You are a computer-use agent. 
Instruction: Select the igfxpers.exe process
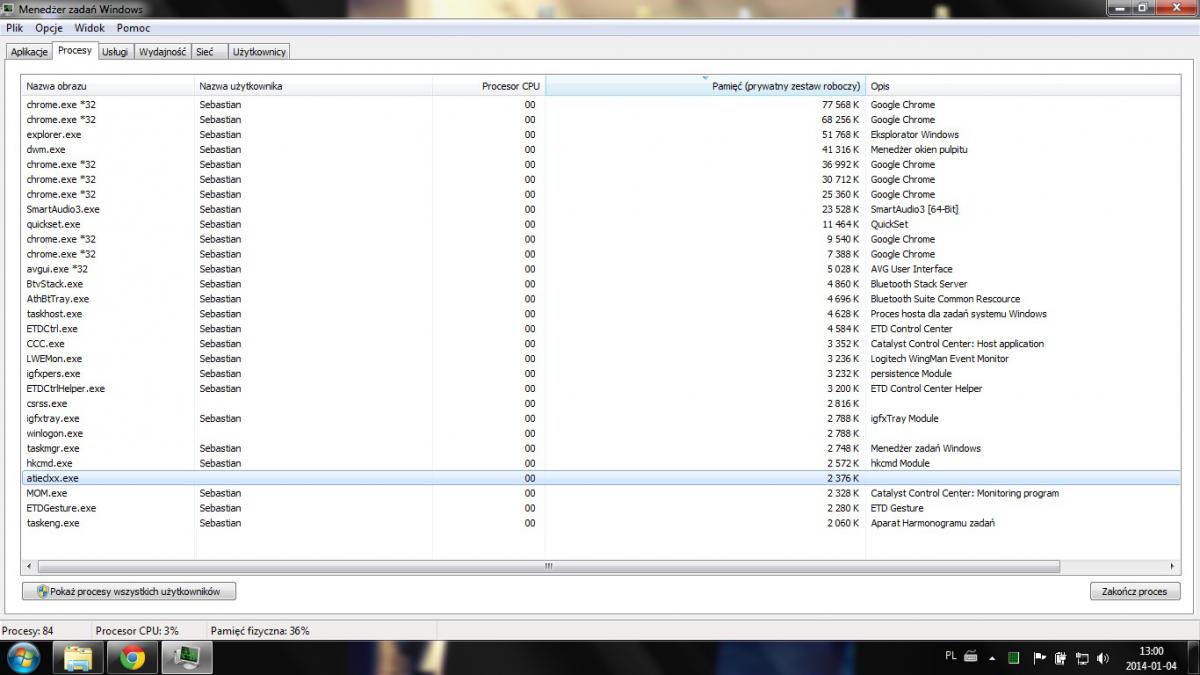(600, 374)
